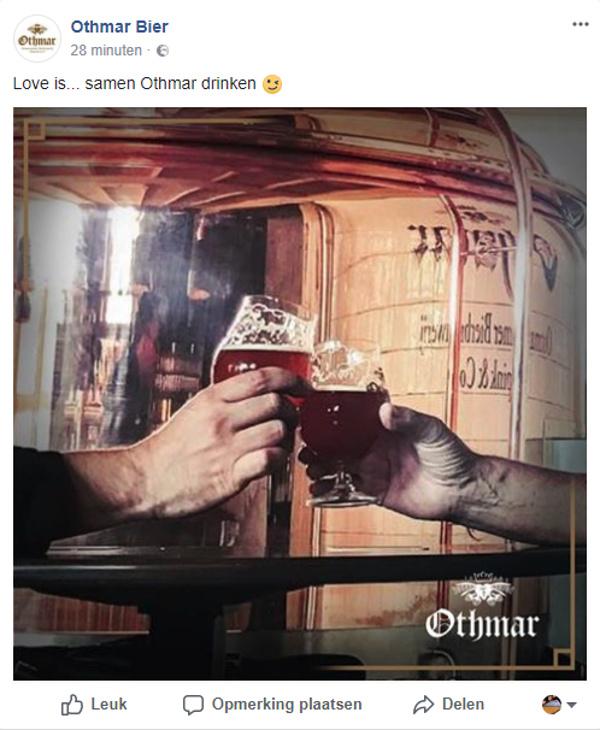Select the Opmerking plaatsen text
The image size is (600, 730).
tap(287, 704)
